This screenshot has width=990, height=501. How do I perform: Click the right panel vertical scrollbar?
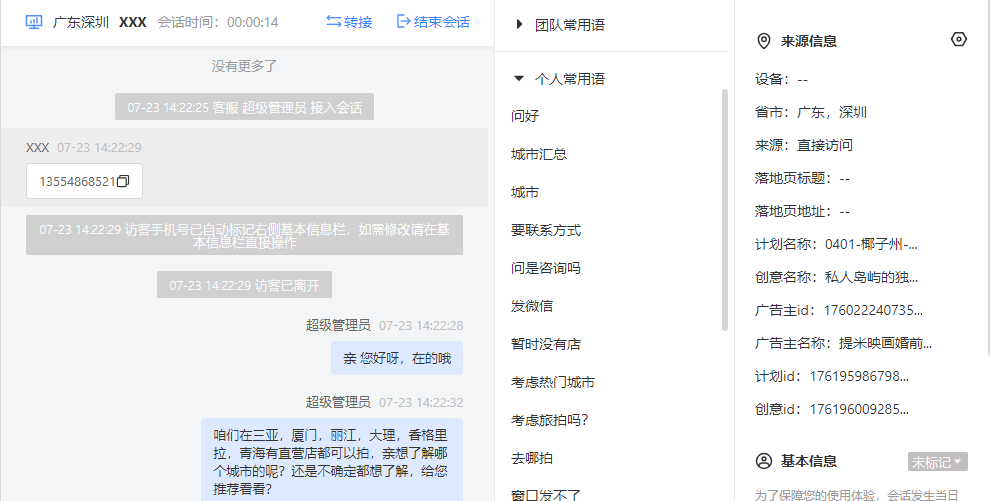(x=987, y=177)
